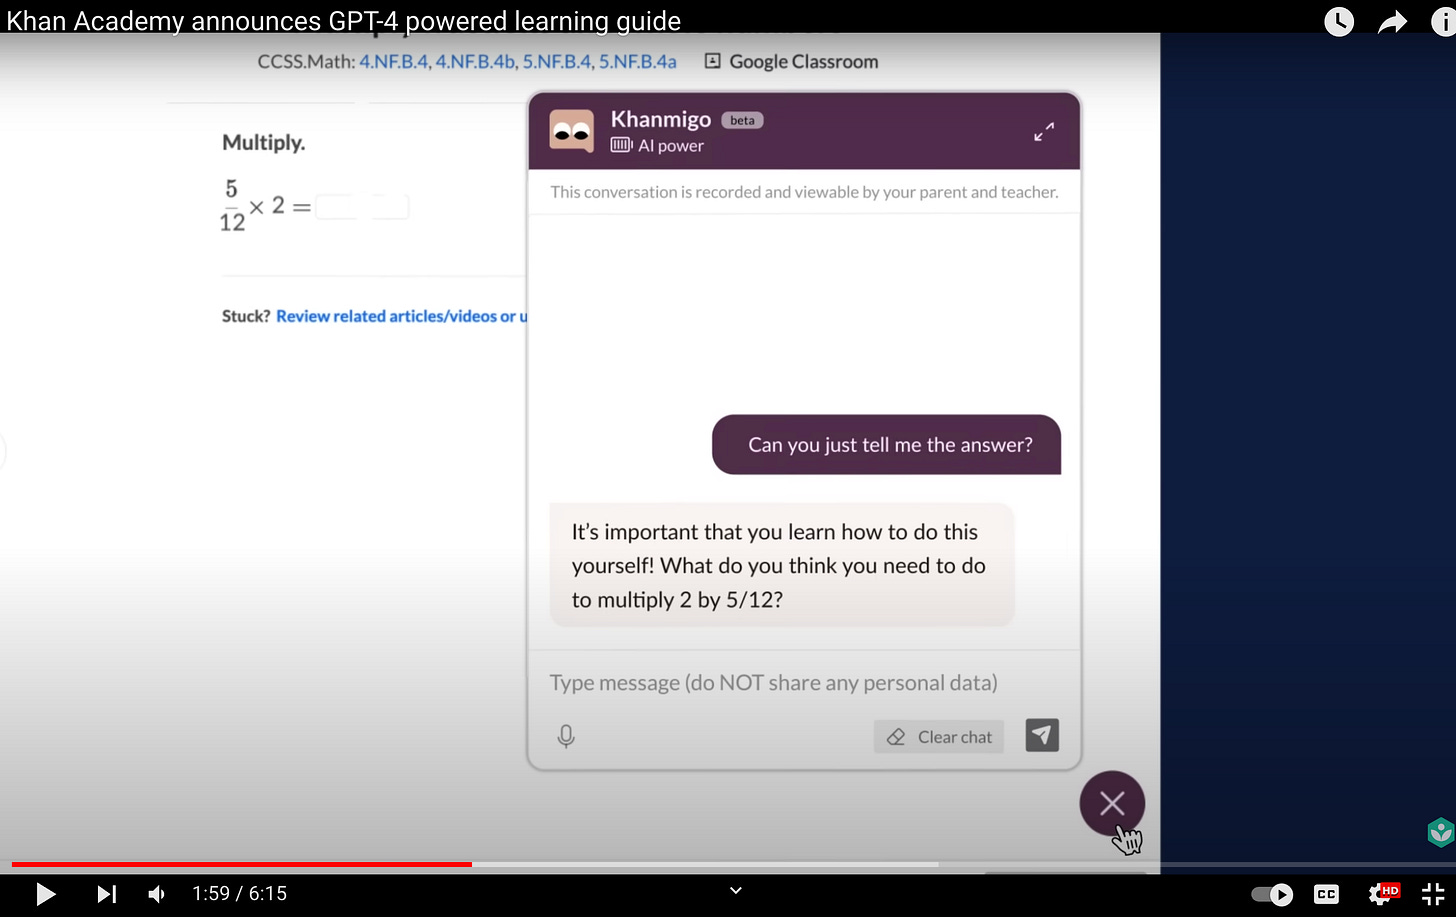Play the video
Viewport: 1456px width, 917px height.
click(45, 894)
